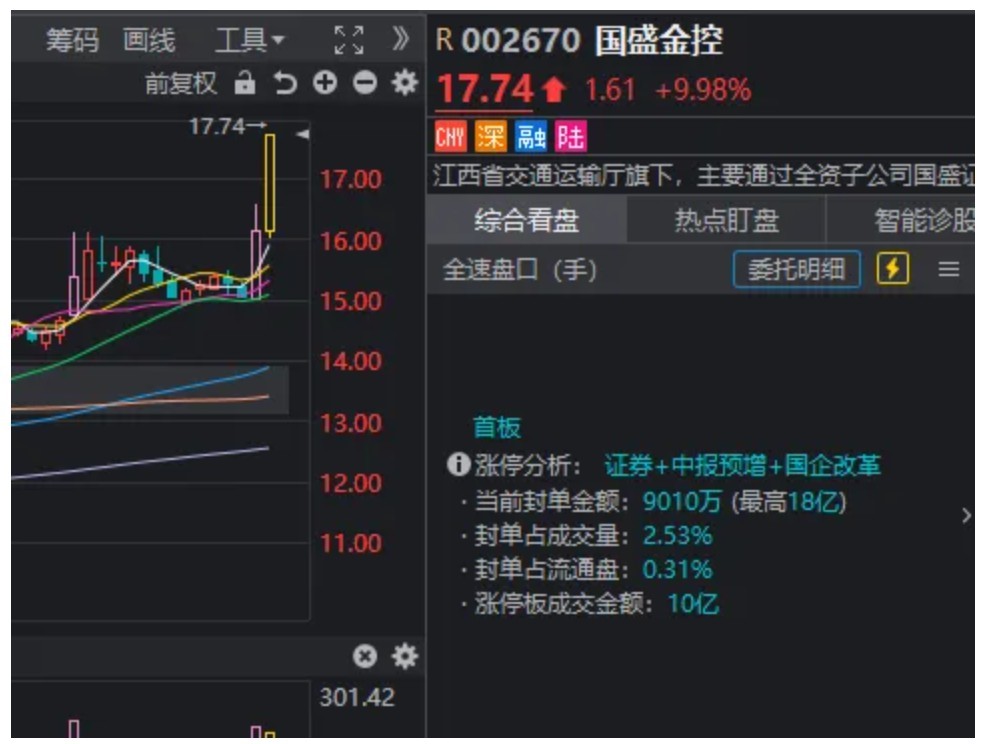
Task: Switch to the 热点盯盘 tab
Action: point(726,220)
